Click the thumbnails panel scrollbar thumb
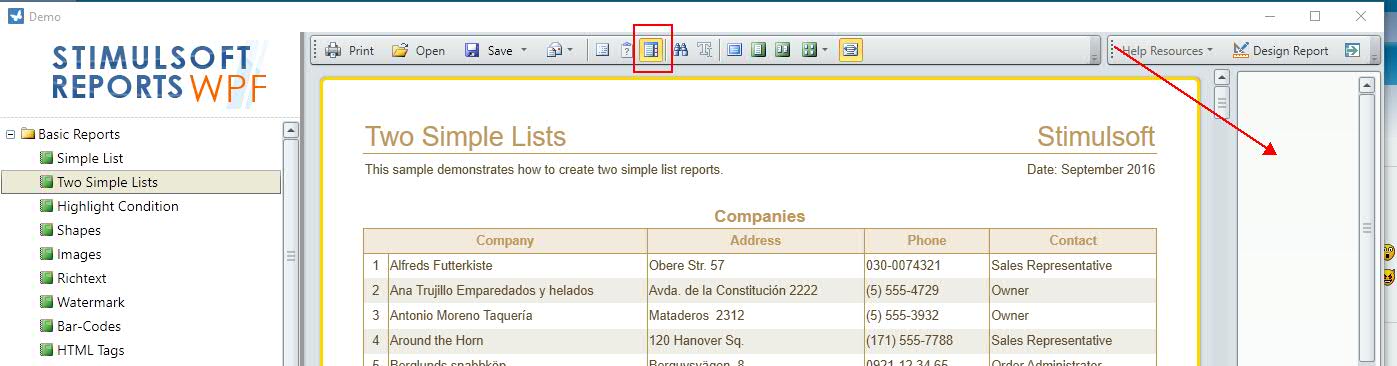Viewport: 1397px width, 366px height. pyautogui.click(x=1367, y=229)
